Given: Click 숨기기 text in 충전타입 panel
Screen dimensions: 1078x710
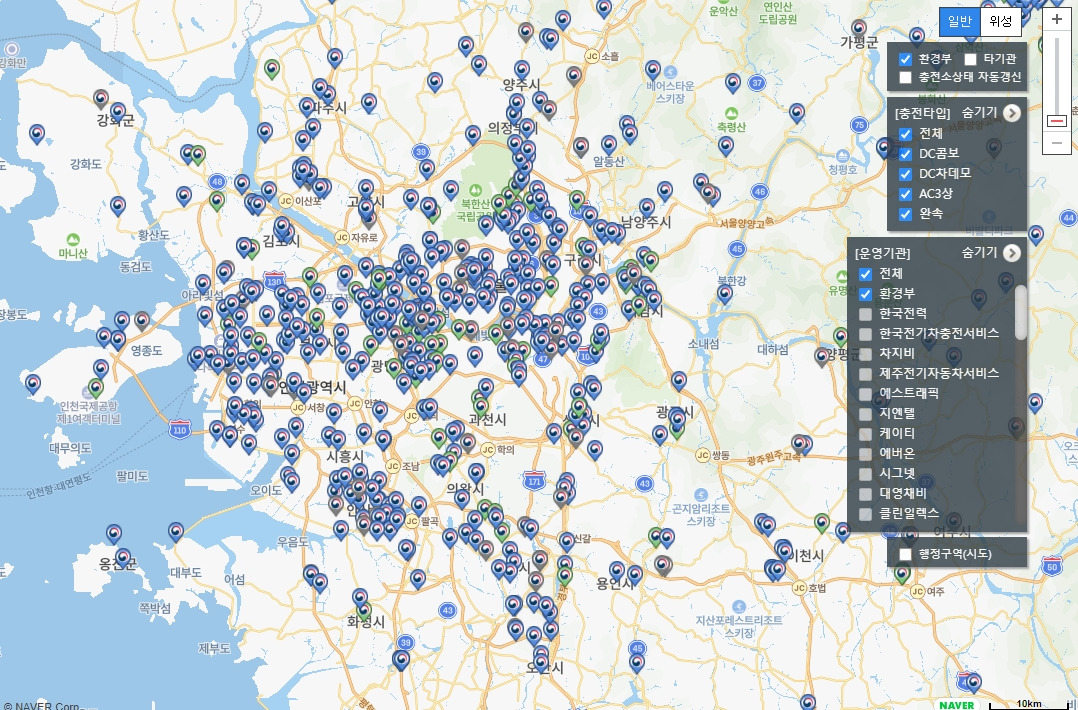Looking at the screenshot, I should click(x=979, y=112).
